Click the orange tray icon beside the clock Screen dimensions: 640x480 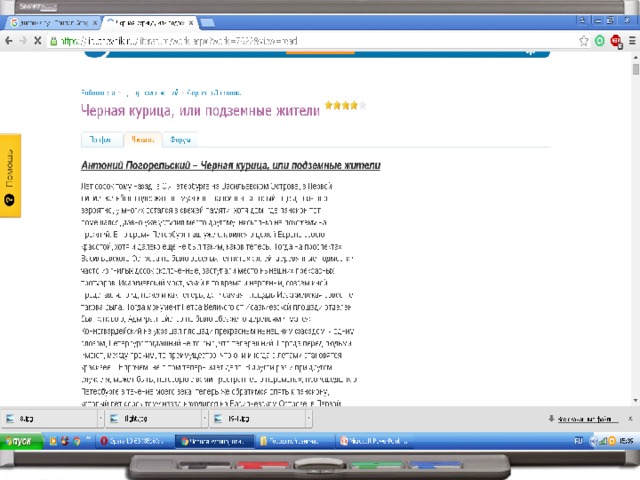point(612,441)
